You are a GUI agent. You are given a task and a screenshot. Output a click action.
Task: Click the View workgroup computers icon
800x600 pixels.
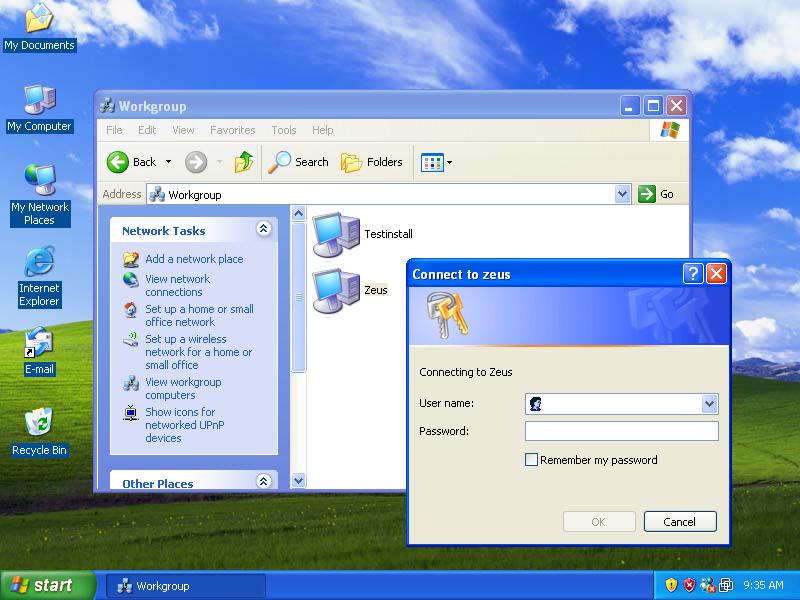point(131,383)
